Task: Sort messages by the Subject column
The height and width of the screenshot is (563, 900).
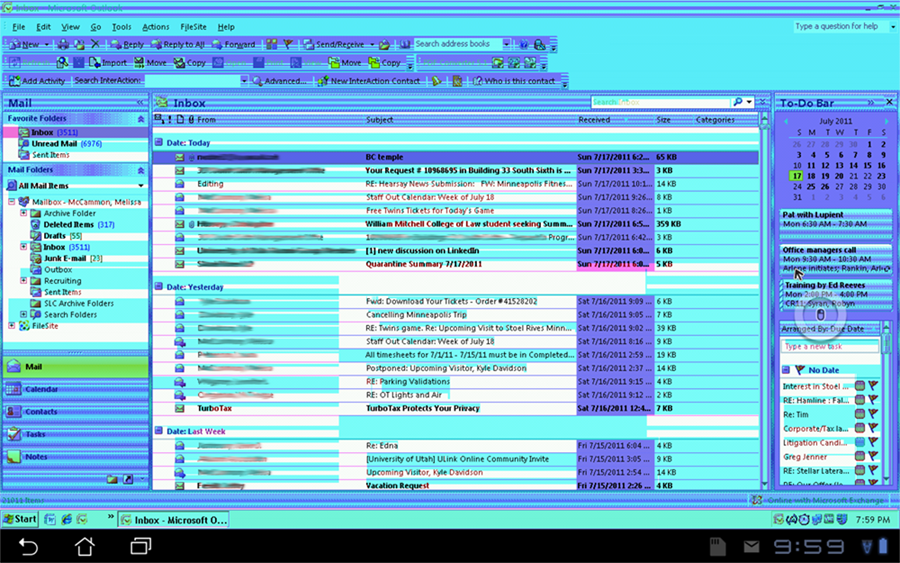Action: [x=470, y=120]
